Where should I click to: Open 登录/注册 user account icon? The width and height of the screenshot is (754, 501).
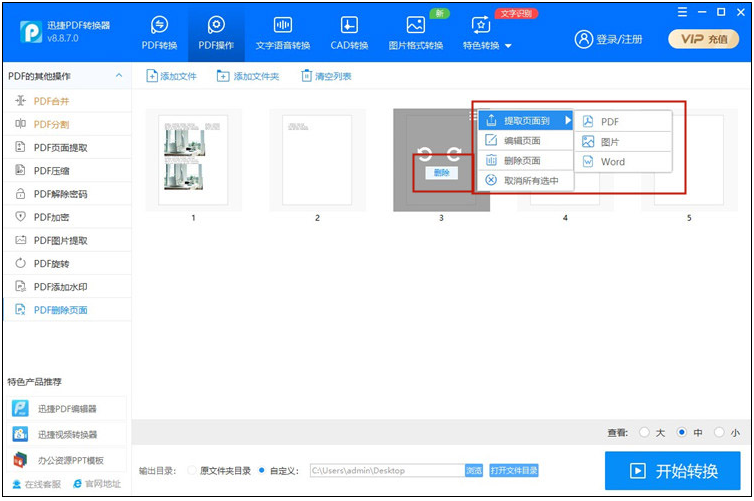pos(584,39)
